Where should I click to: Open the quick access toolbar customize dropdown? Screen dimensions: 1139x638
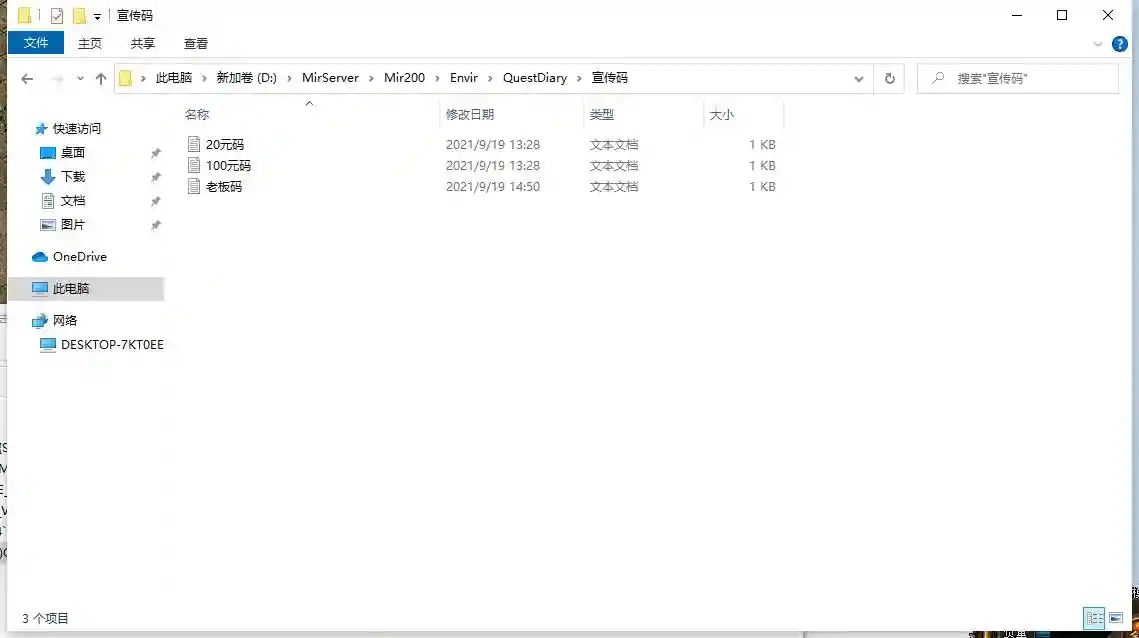[x=97, y=16]
